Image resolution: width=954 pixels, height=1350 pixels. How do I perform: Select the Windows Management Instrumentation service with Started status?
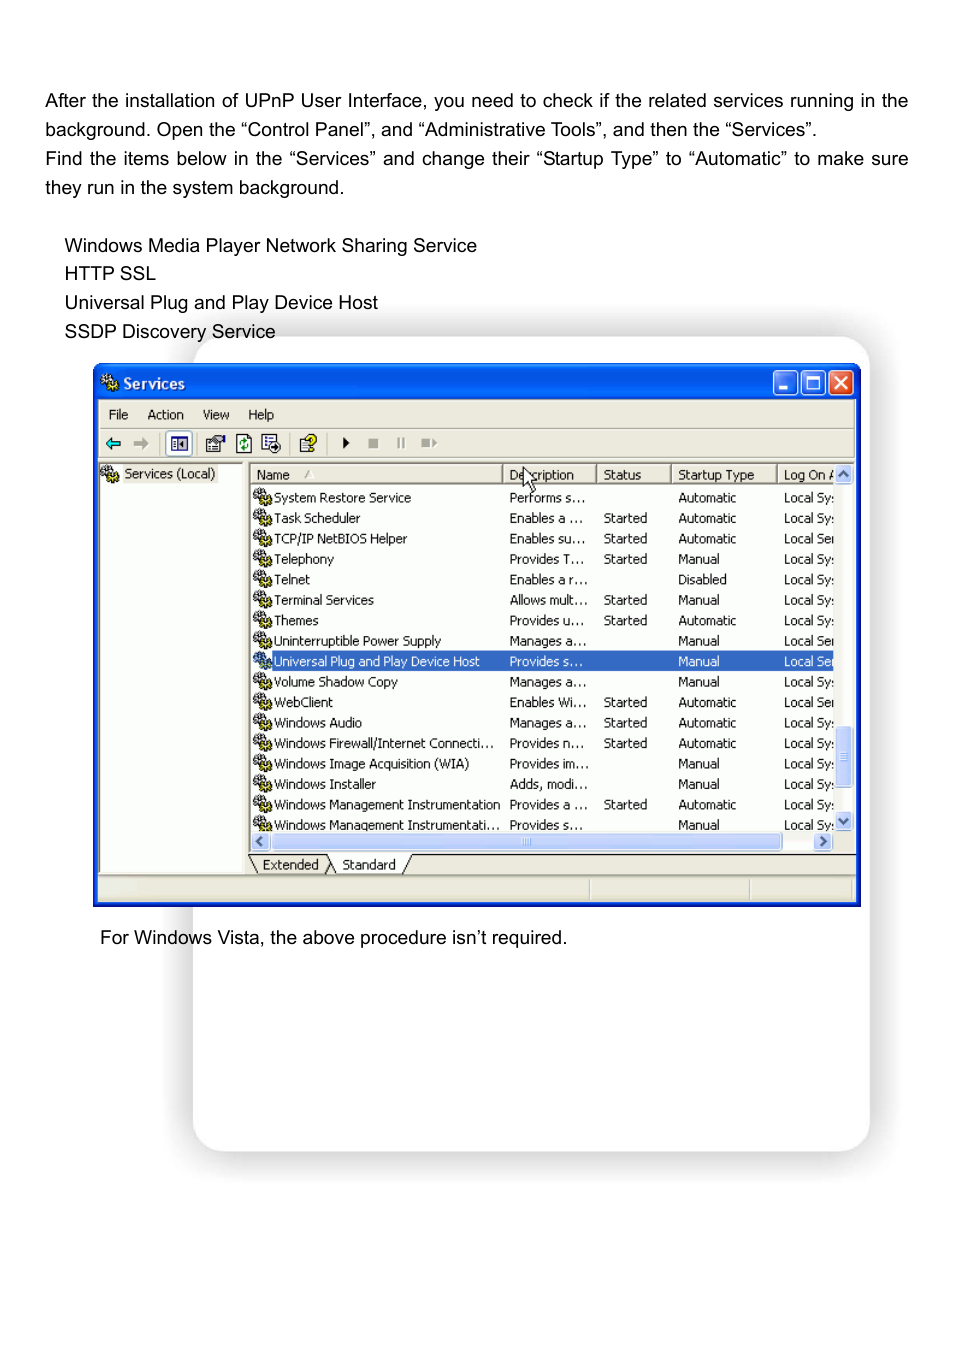pyautogui.click(x=543, y=805)
